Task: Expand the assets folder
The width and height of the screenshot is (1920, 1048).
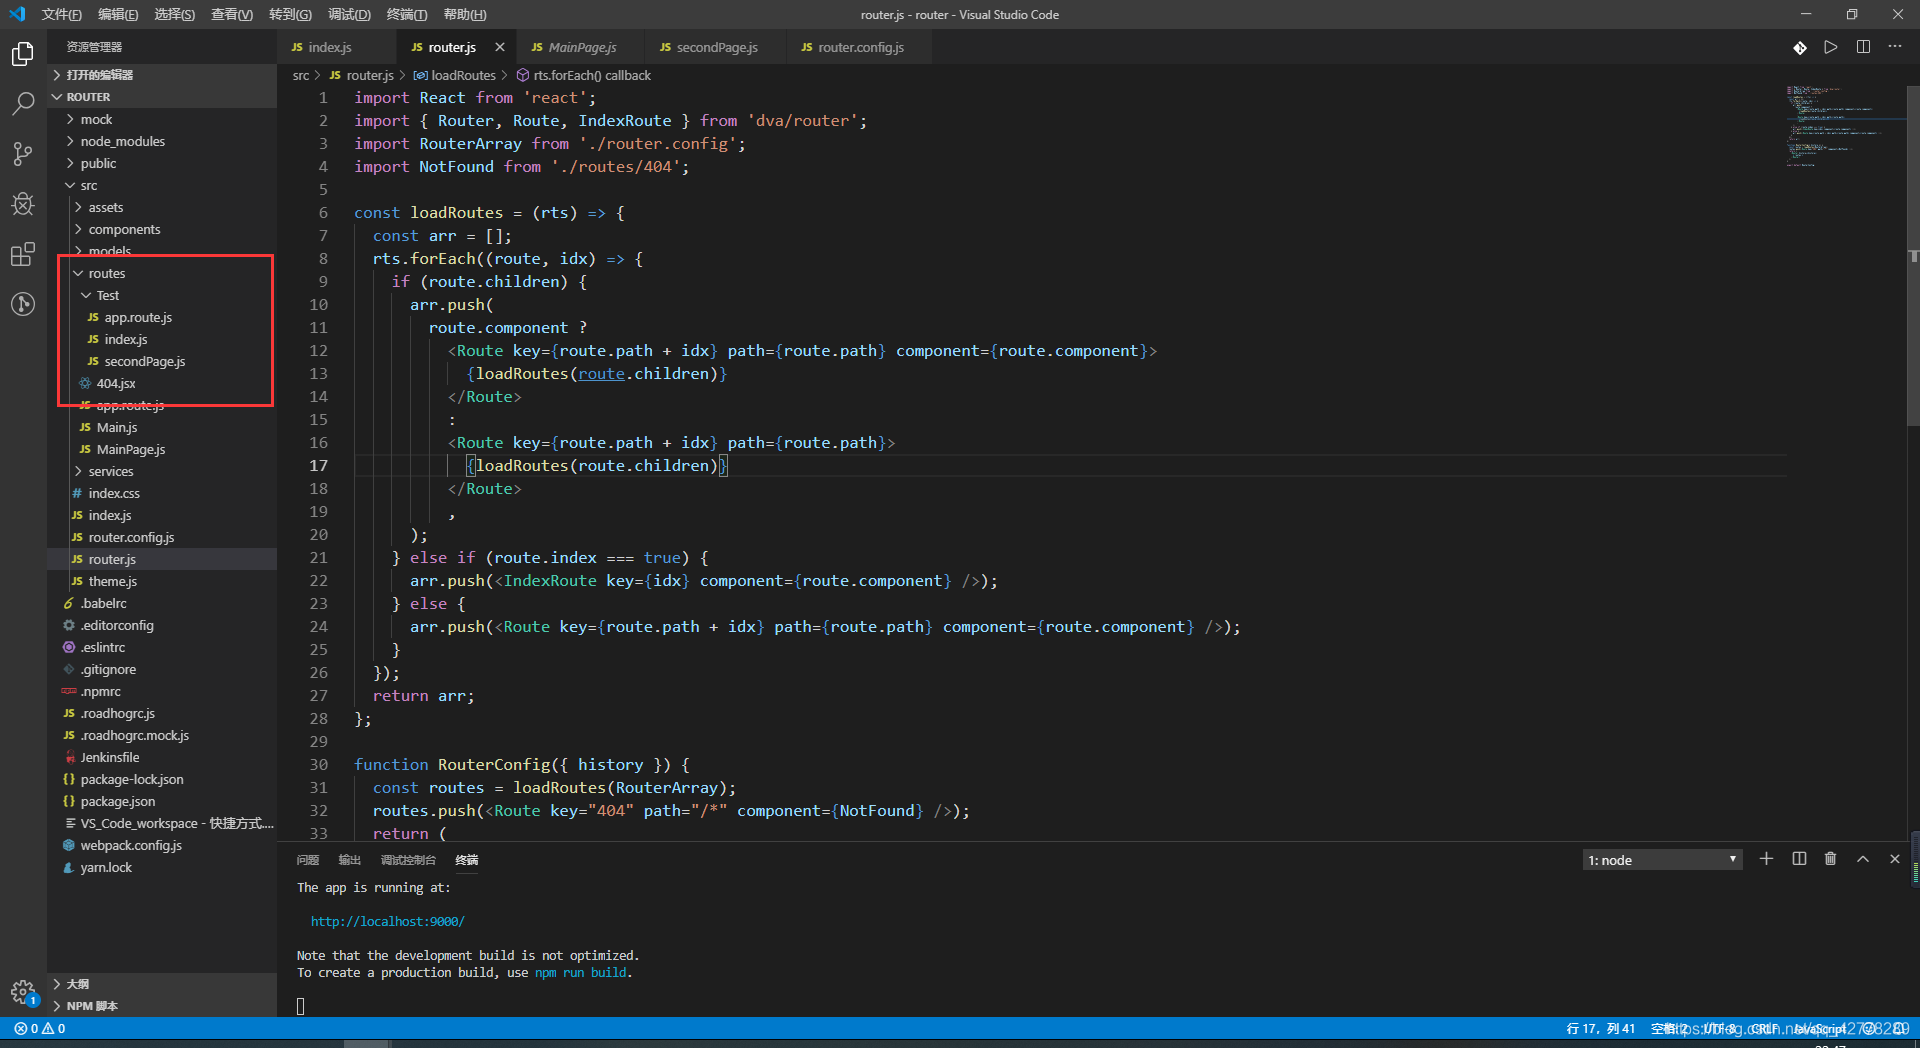Action: click(x=164, y=207)
